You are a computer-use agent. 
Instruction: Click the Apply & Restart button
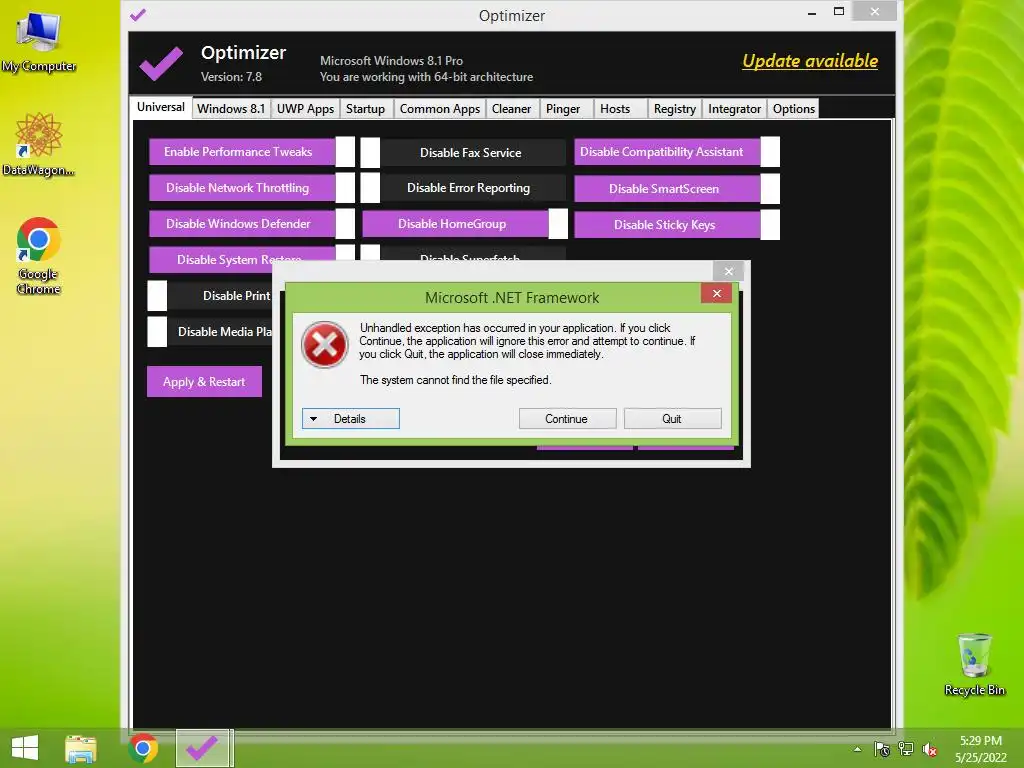[x=204, y=381]
